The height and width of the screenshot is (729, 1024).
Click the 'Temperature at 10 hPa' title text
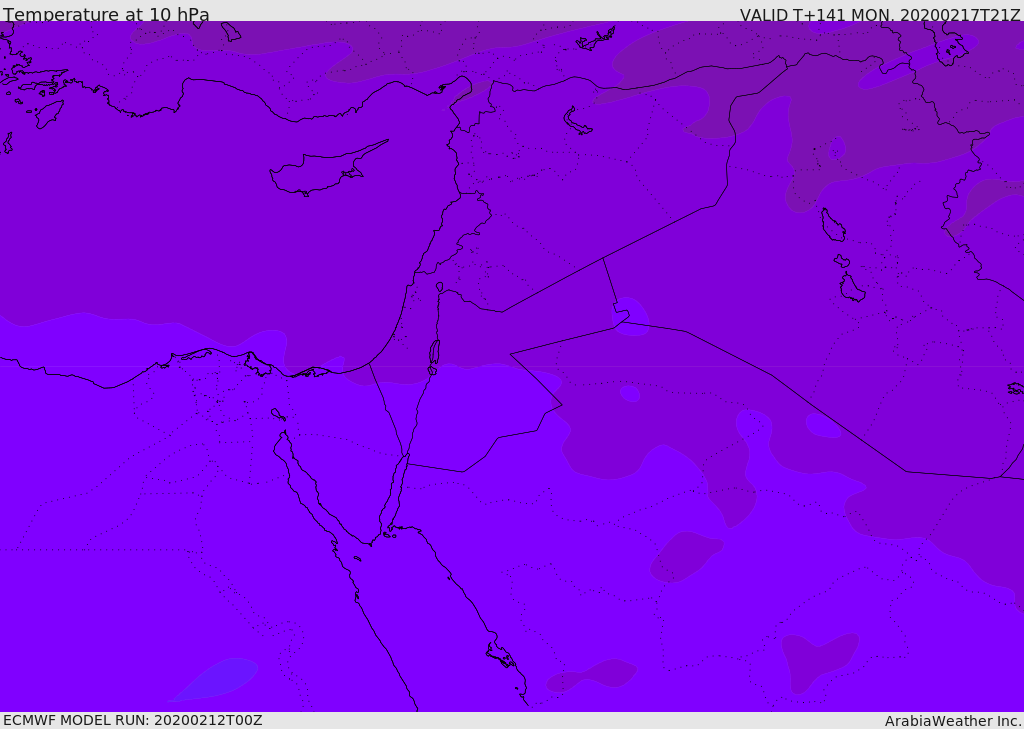(106, 14)
